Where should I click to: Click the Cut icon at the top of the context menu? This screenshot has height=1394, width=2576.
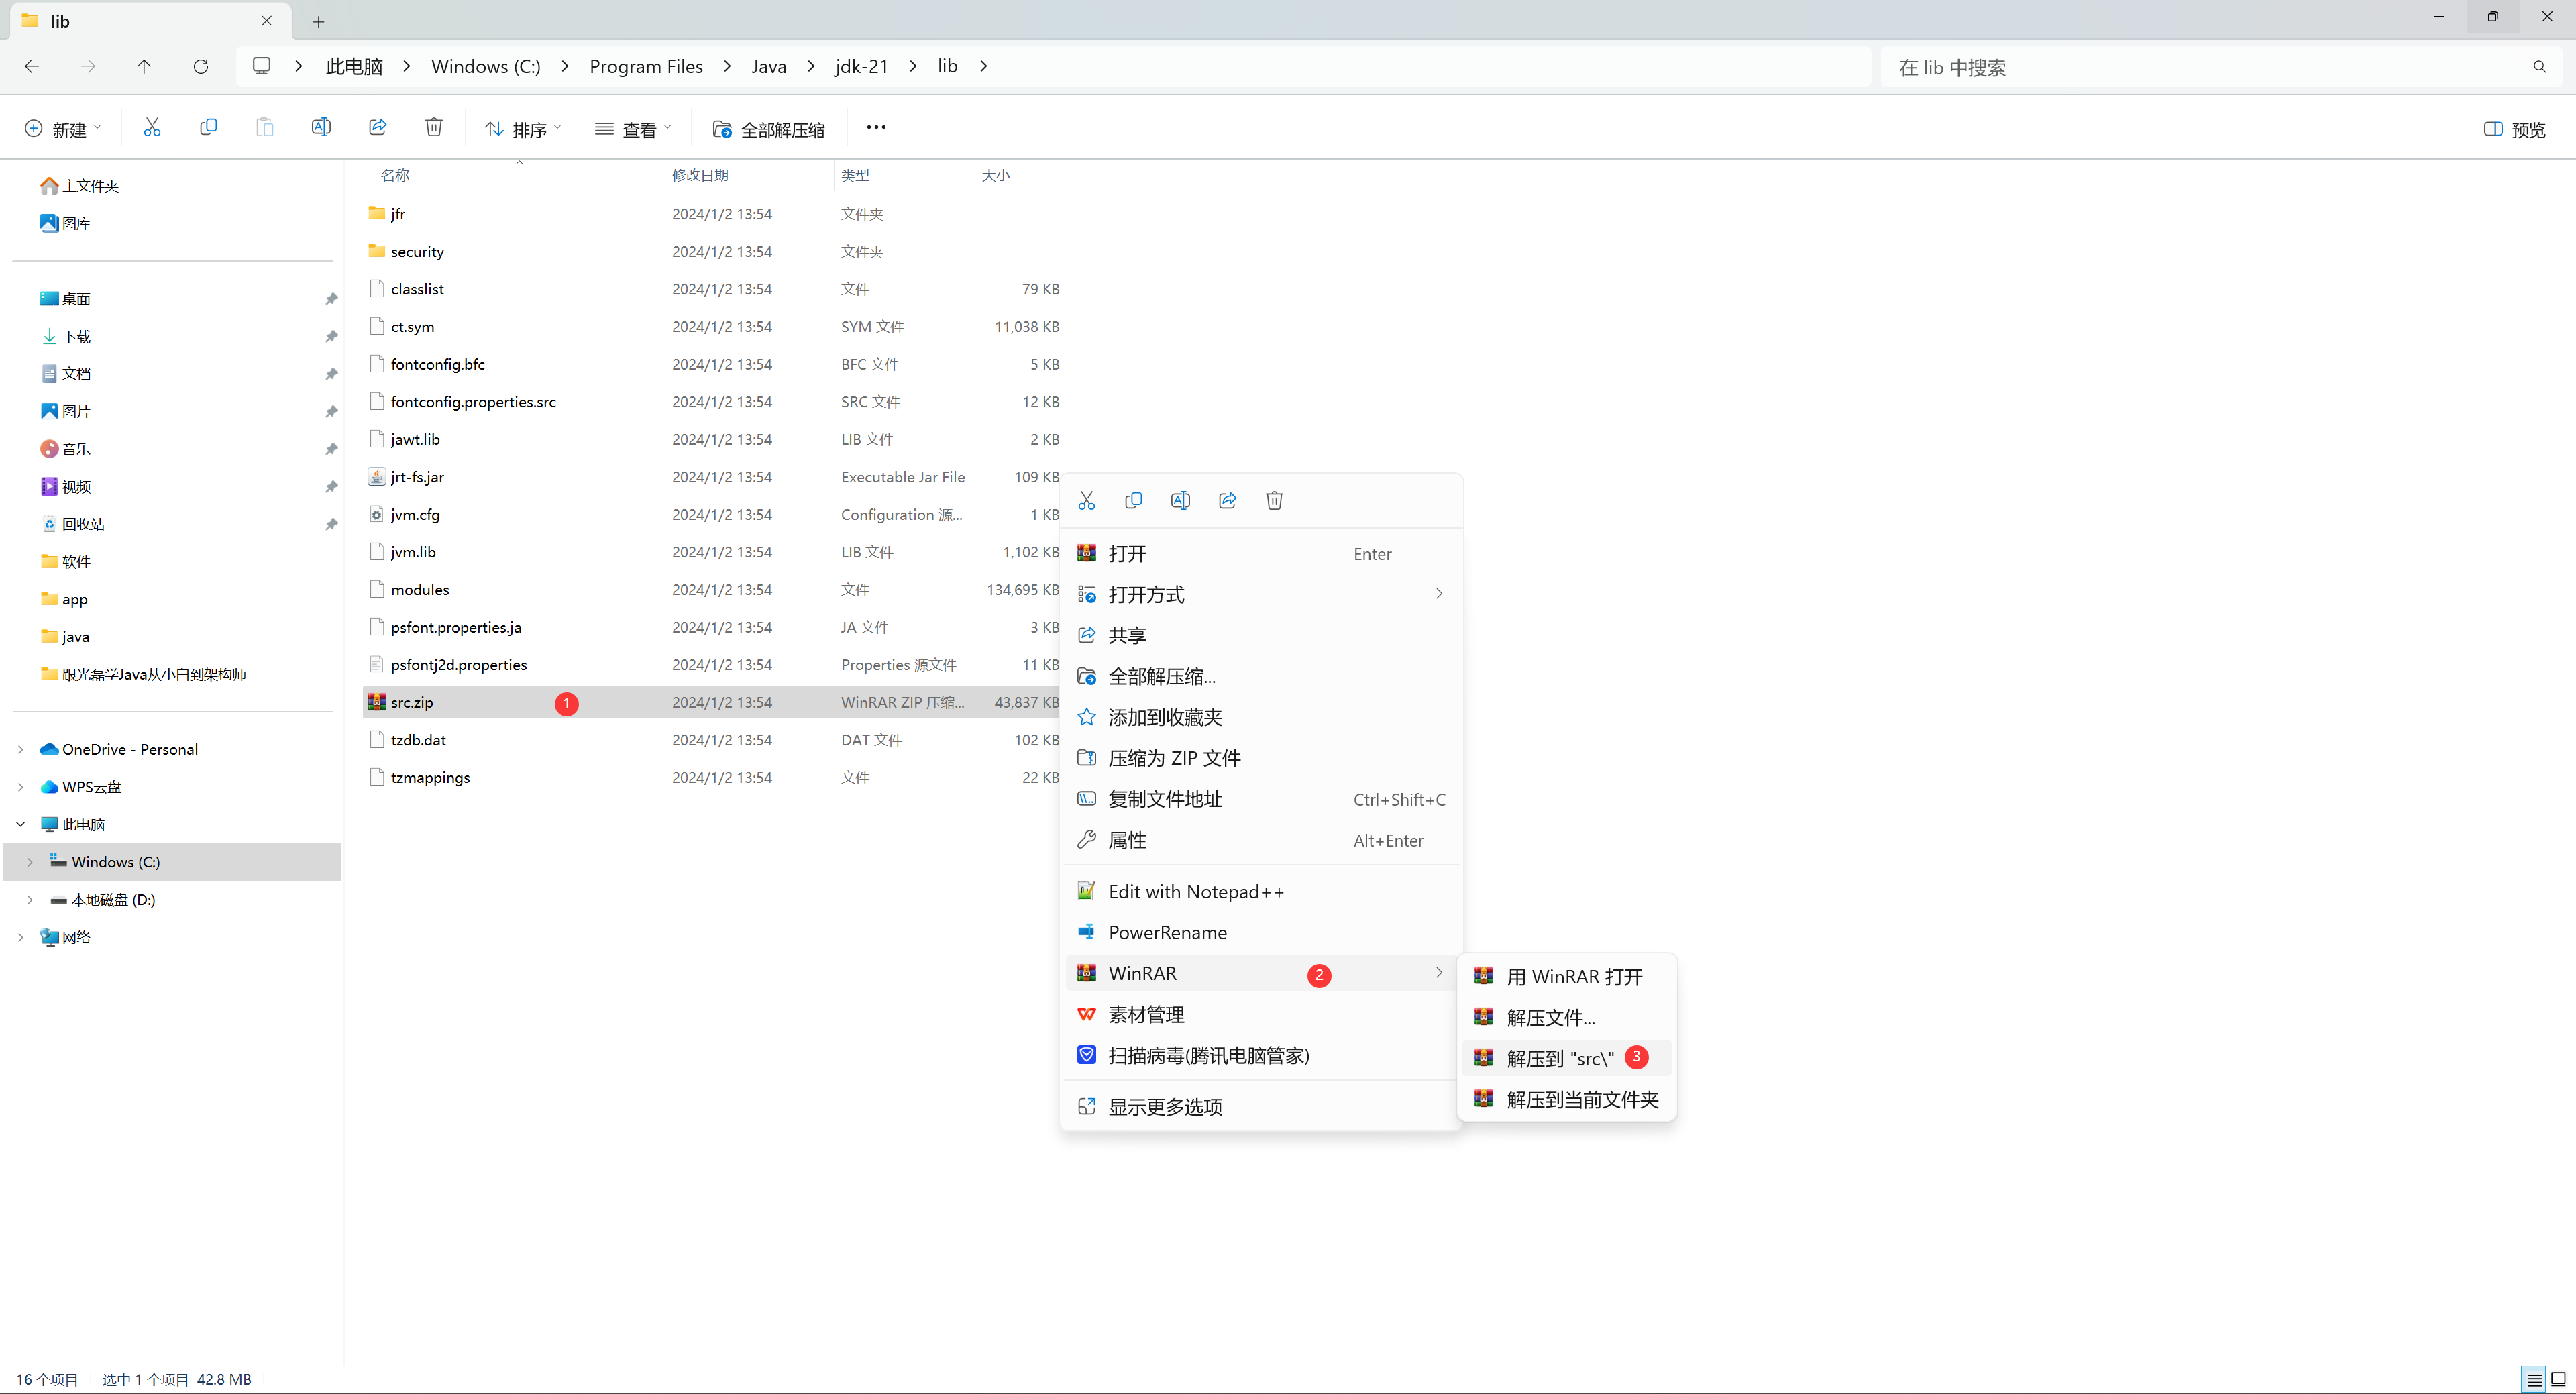(1087, 500)
